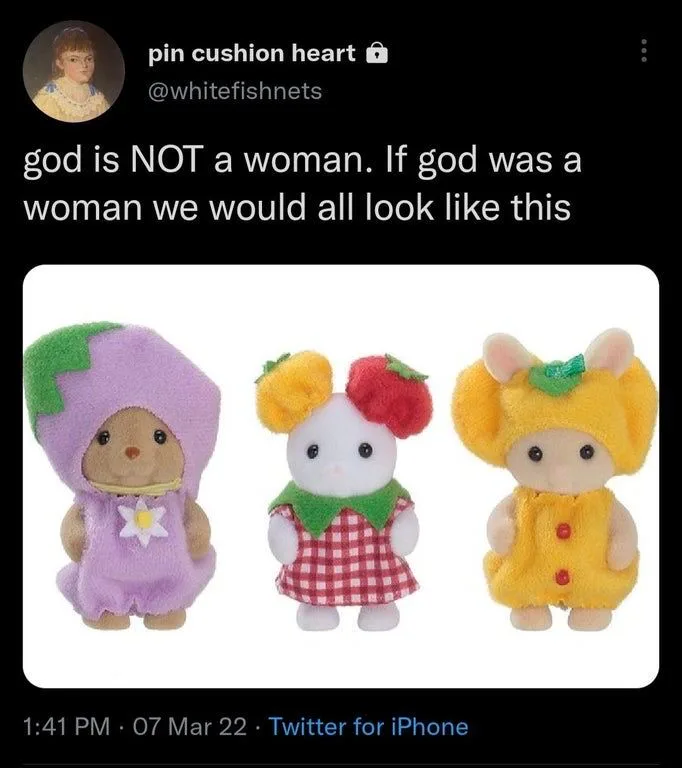Click the protected account lock icon
682x768 pixels.
pos(377,52)
